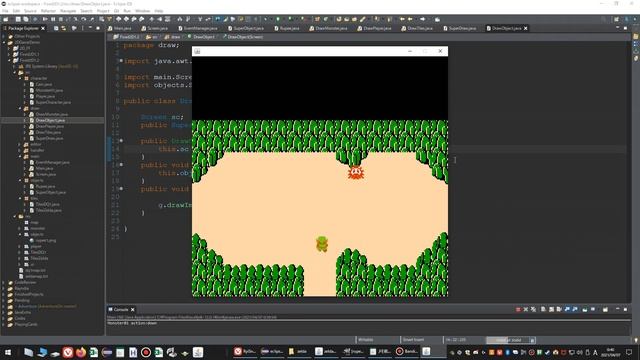Fold the method at line 19
Viewport: 640px width, 360px height.
pos(121,189)
